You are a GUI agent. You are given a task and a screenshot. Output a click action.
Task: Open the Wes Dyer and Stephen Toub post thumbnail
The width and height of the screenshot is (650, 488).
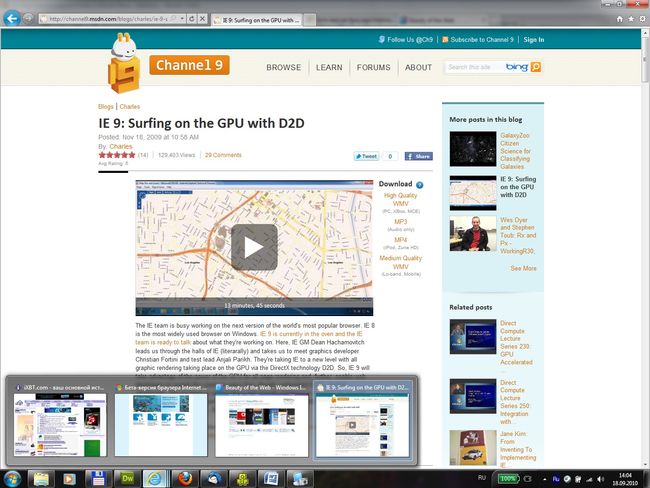click(x=473, y=233)
